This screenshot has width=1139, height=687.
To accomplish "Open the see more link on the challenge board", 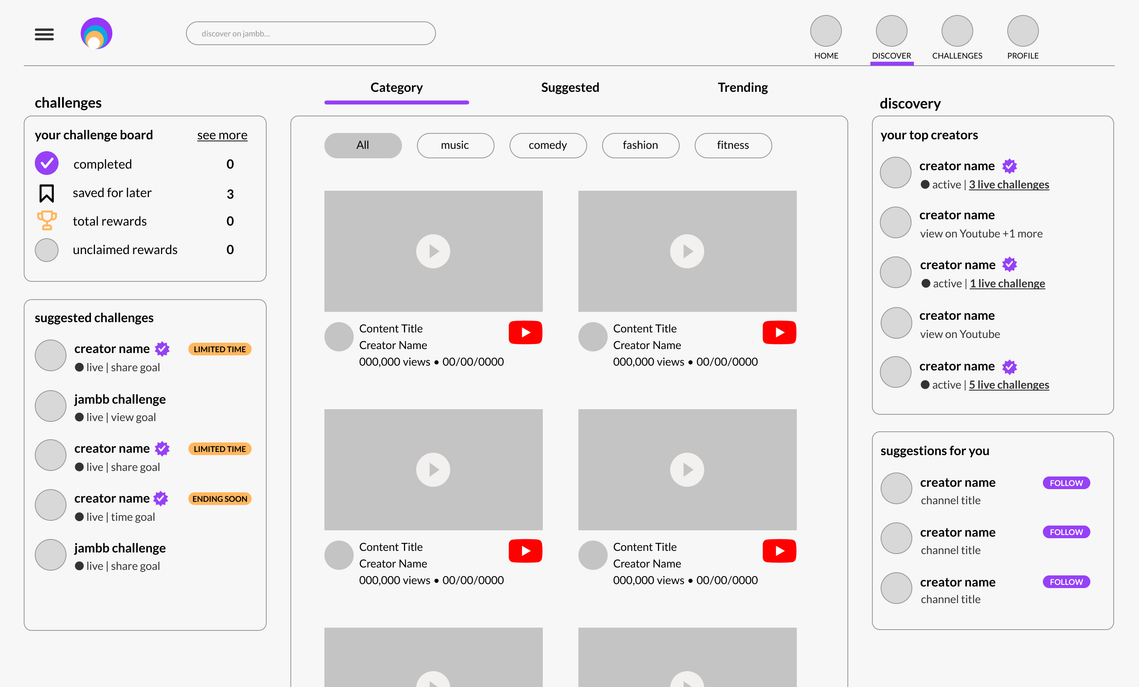I will point(222,135).
